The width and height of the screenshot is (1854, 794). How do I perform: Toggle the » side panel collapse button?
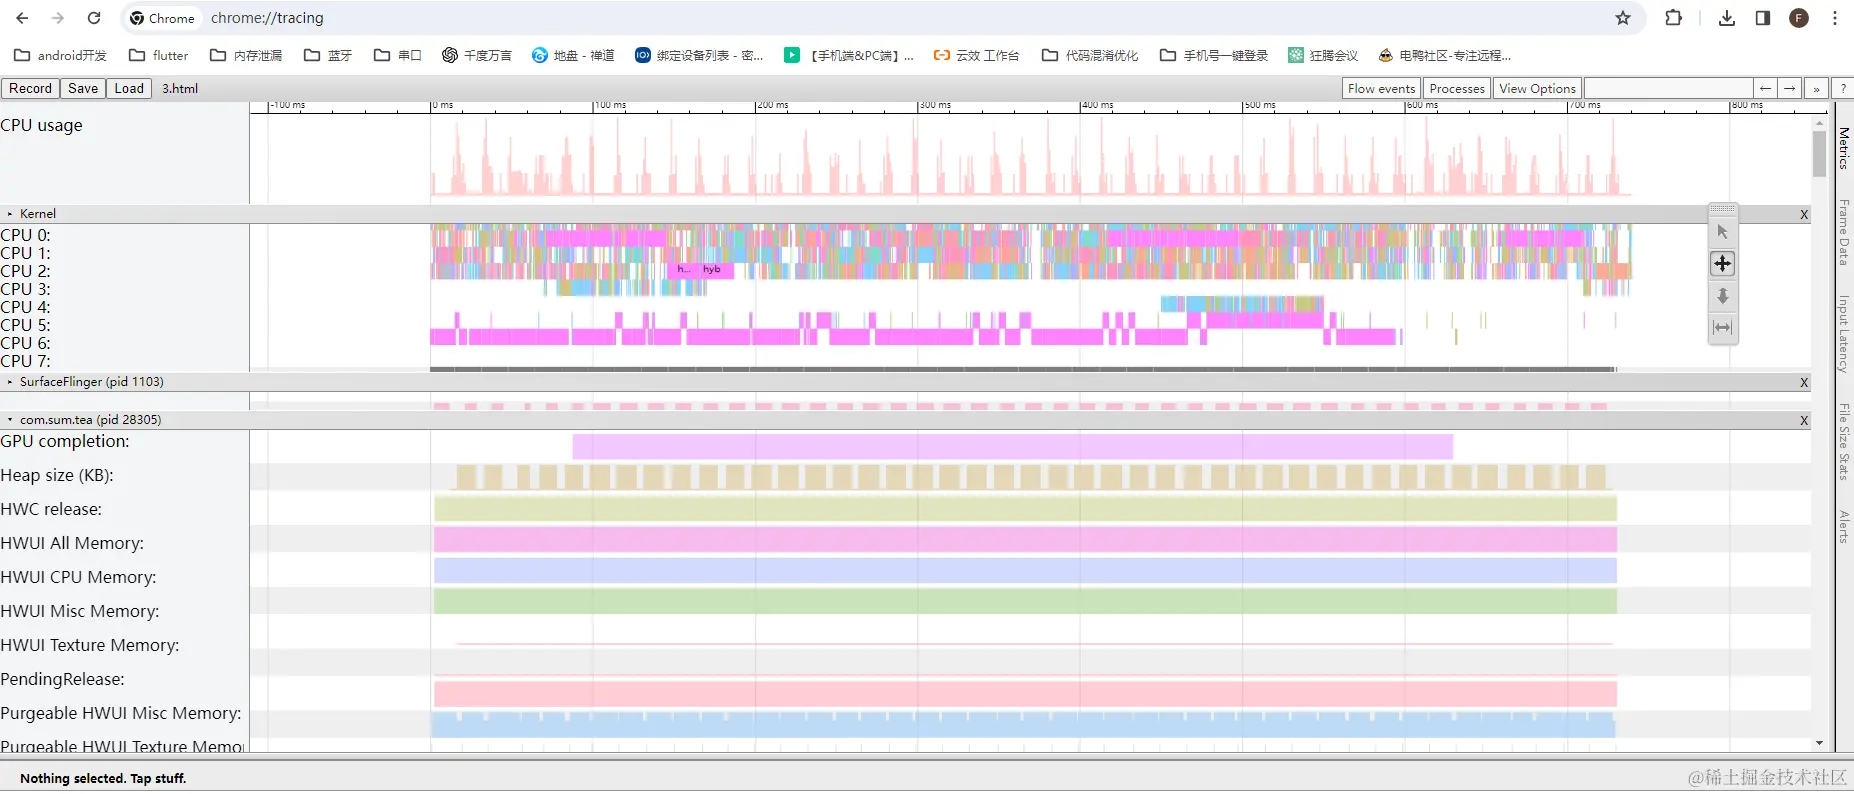[x=1816, y=88]
